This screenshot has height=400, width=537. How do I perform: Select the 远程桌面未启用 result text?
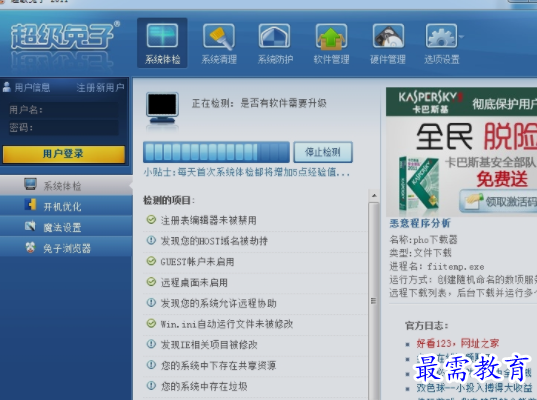pos(194,283)
